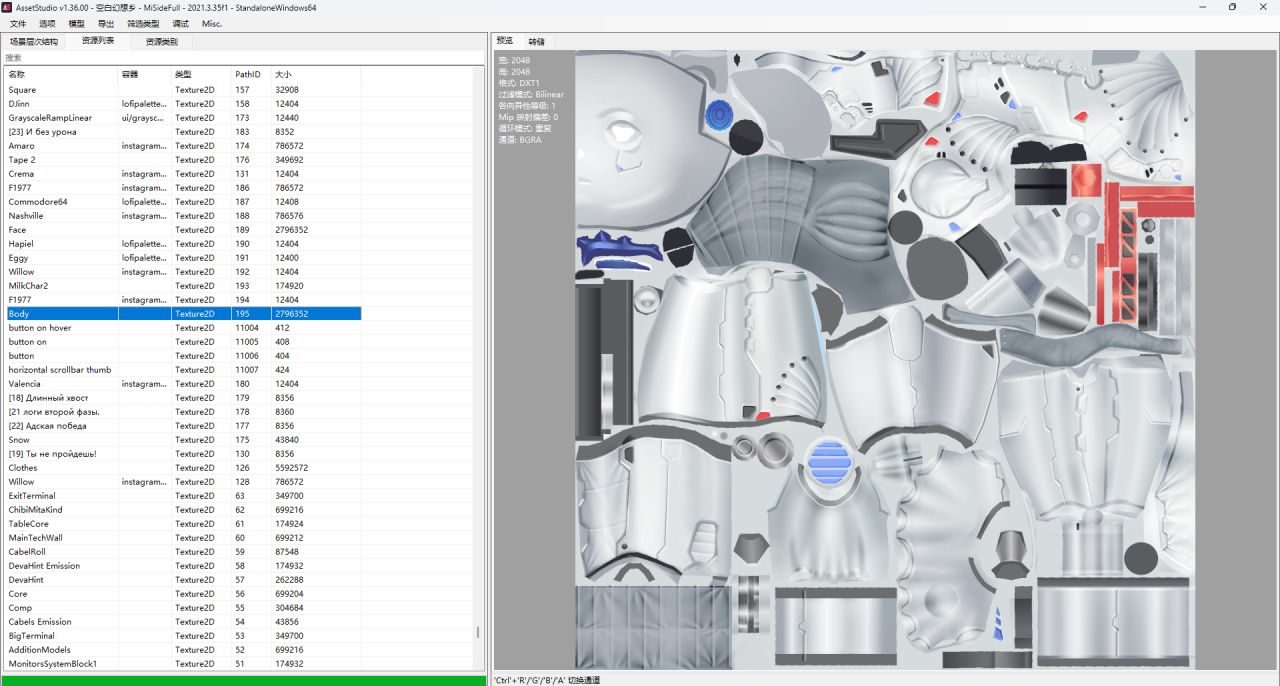Switch to the 场景层次结构 tab
1280x686 pixels.
34,42
